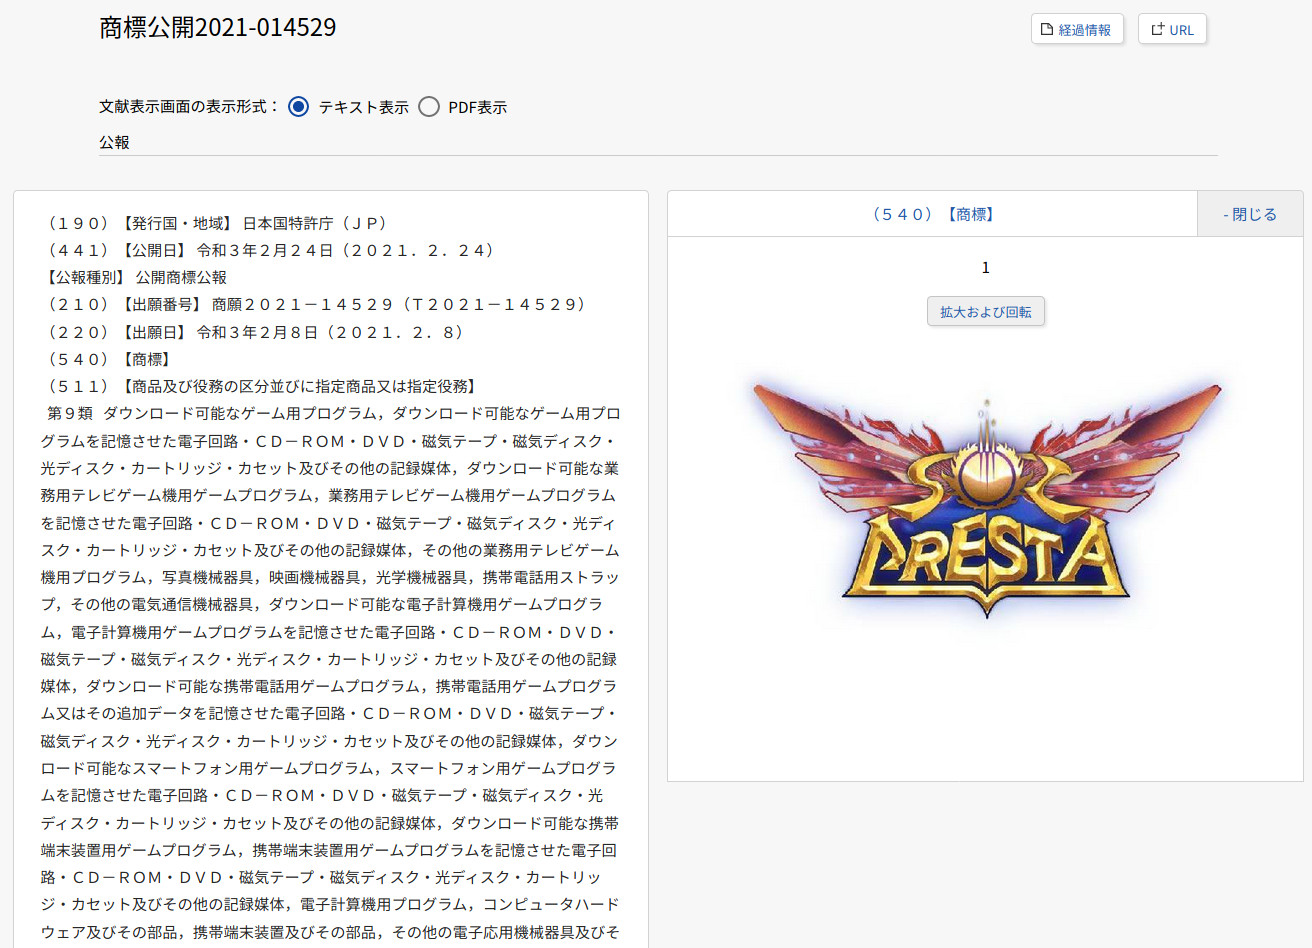Click the (511) 指定商品又は指定役務 line
Image resolution: width=1312 pixels, height=948 pixels.
(260, 386)
